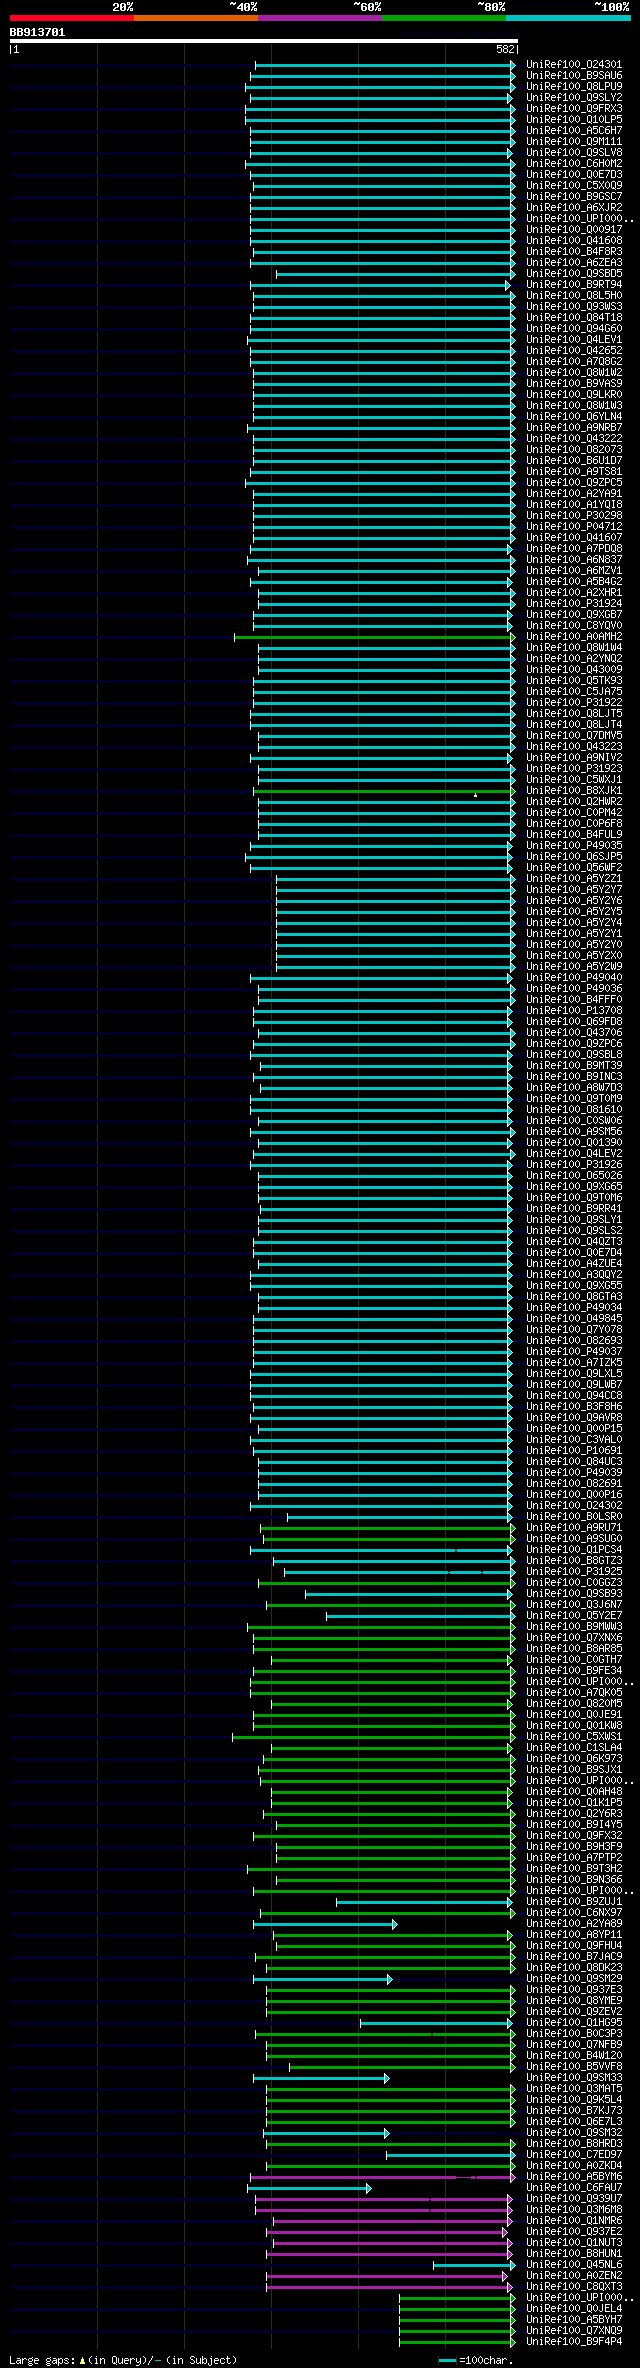Select UniRef100_B9RT94 label
This screenshot has width=640, height=2368.
pyautogui.click(x=574, y=285)
